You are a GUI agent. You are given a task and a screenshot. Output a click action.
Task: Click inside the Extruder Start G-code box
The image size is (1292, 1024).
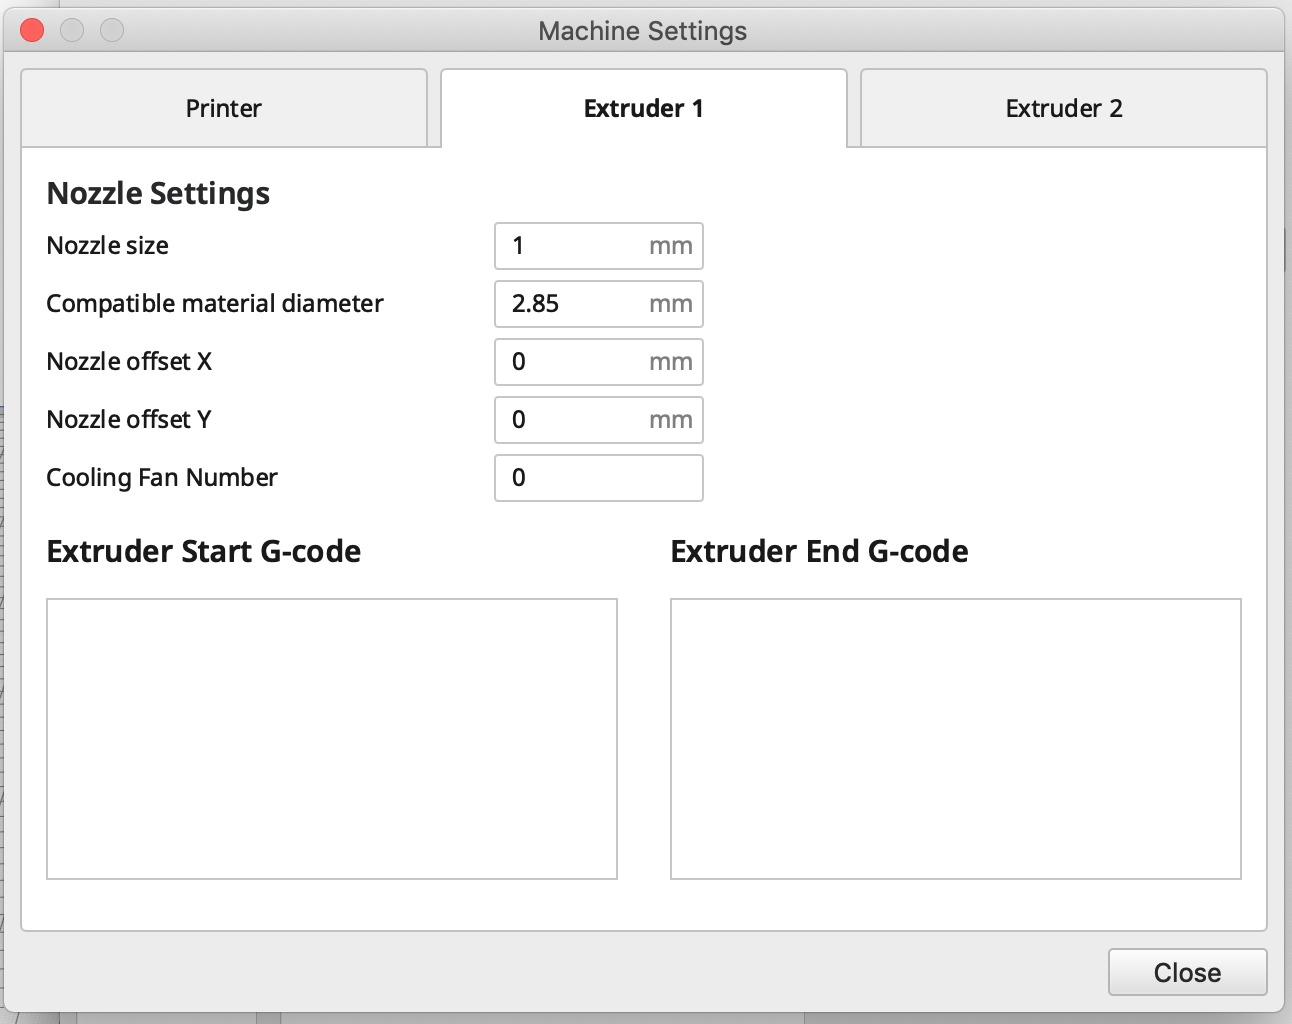[x=332, y=739]
